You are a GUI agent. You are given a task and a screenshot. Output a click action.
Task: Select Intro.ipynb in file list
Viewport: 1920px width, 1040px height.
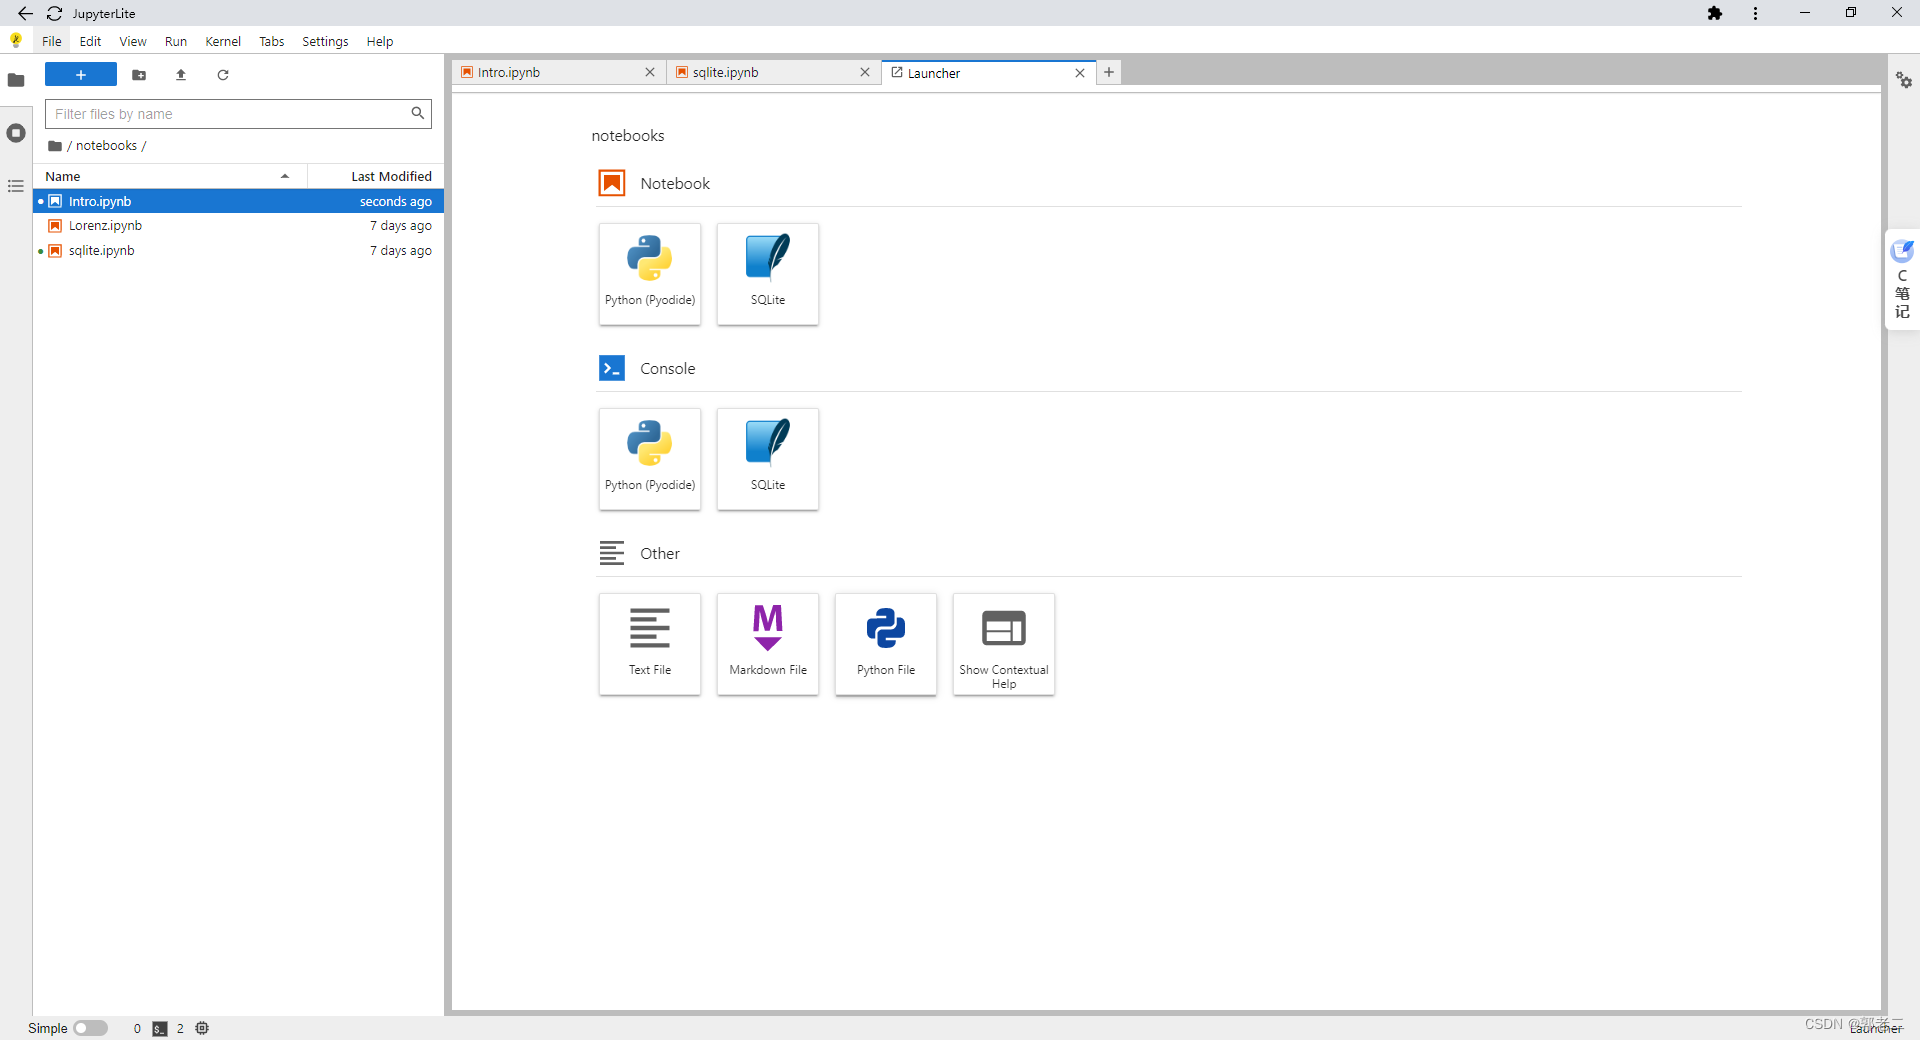pyautogui.click(x=239, y=201)
